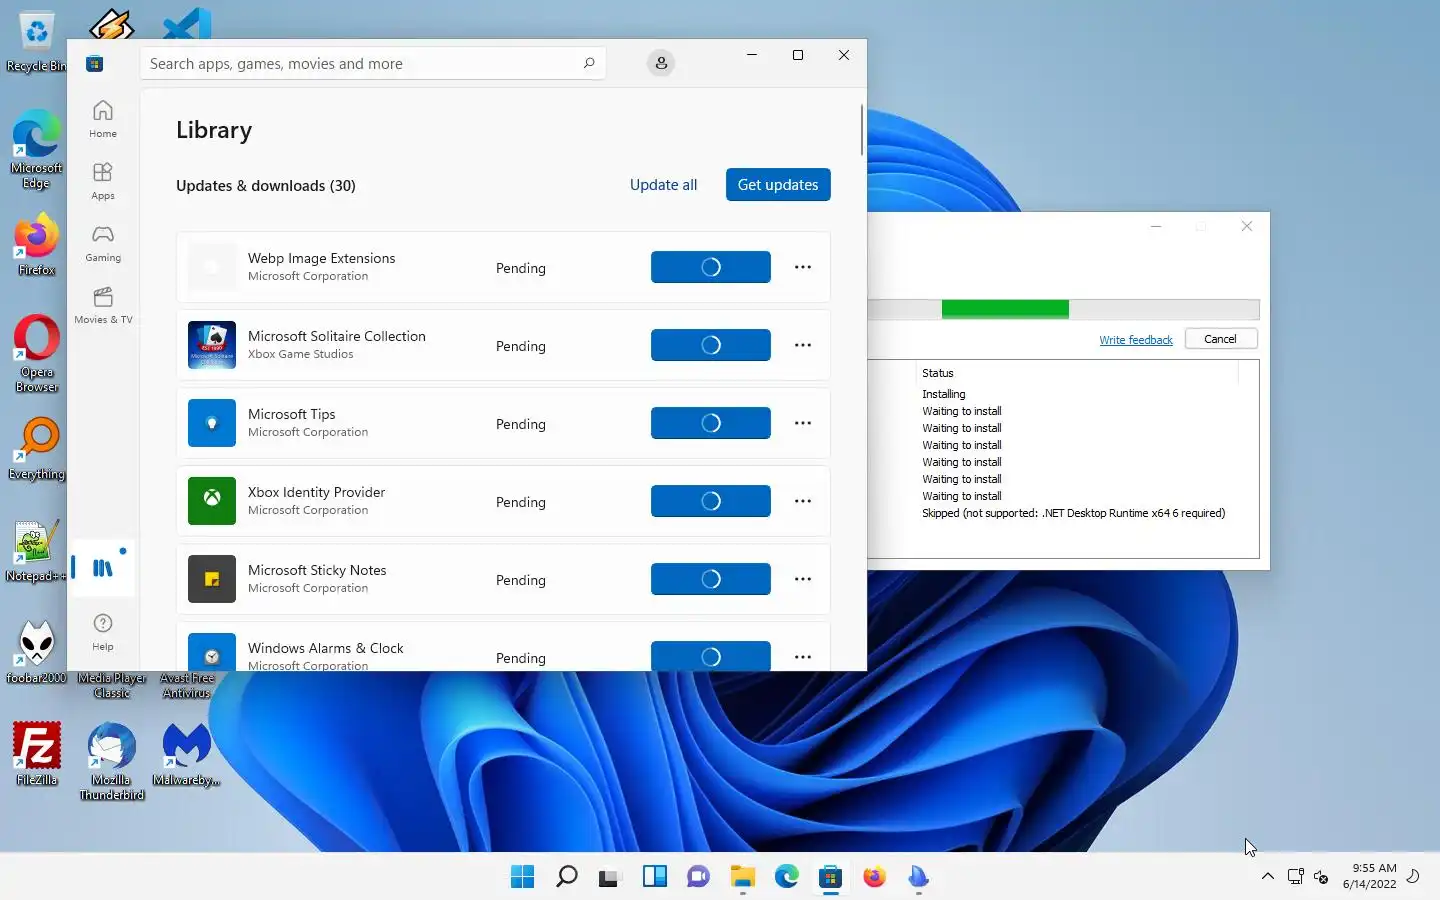The width and height of the screenshot is (1440, 900).
Task: Open more options for Microsoft Tips
Action: 803,423
